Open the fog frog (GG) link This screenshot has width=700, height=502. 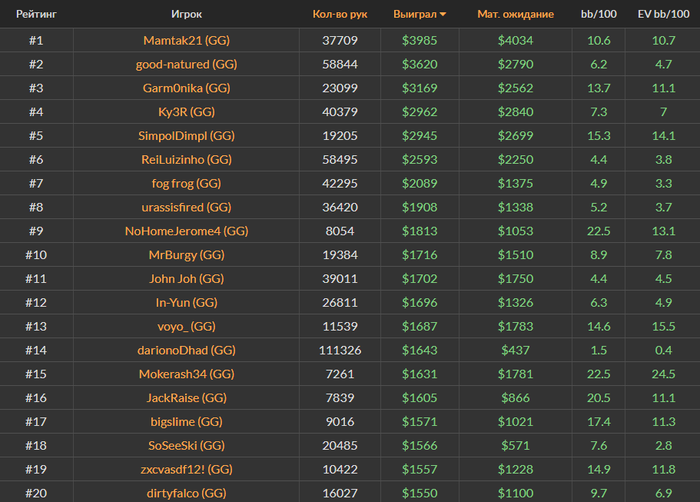coord(186,184)
